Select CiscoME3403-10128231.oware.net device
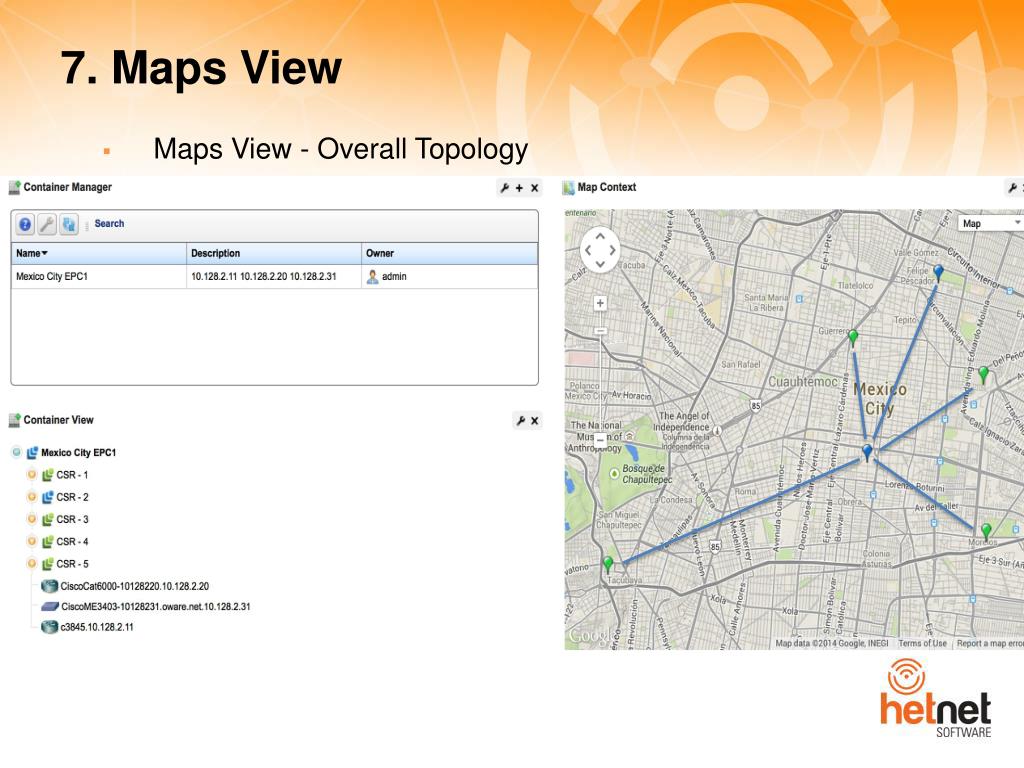 pos(155,607)
